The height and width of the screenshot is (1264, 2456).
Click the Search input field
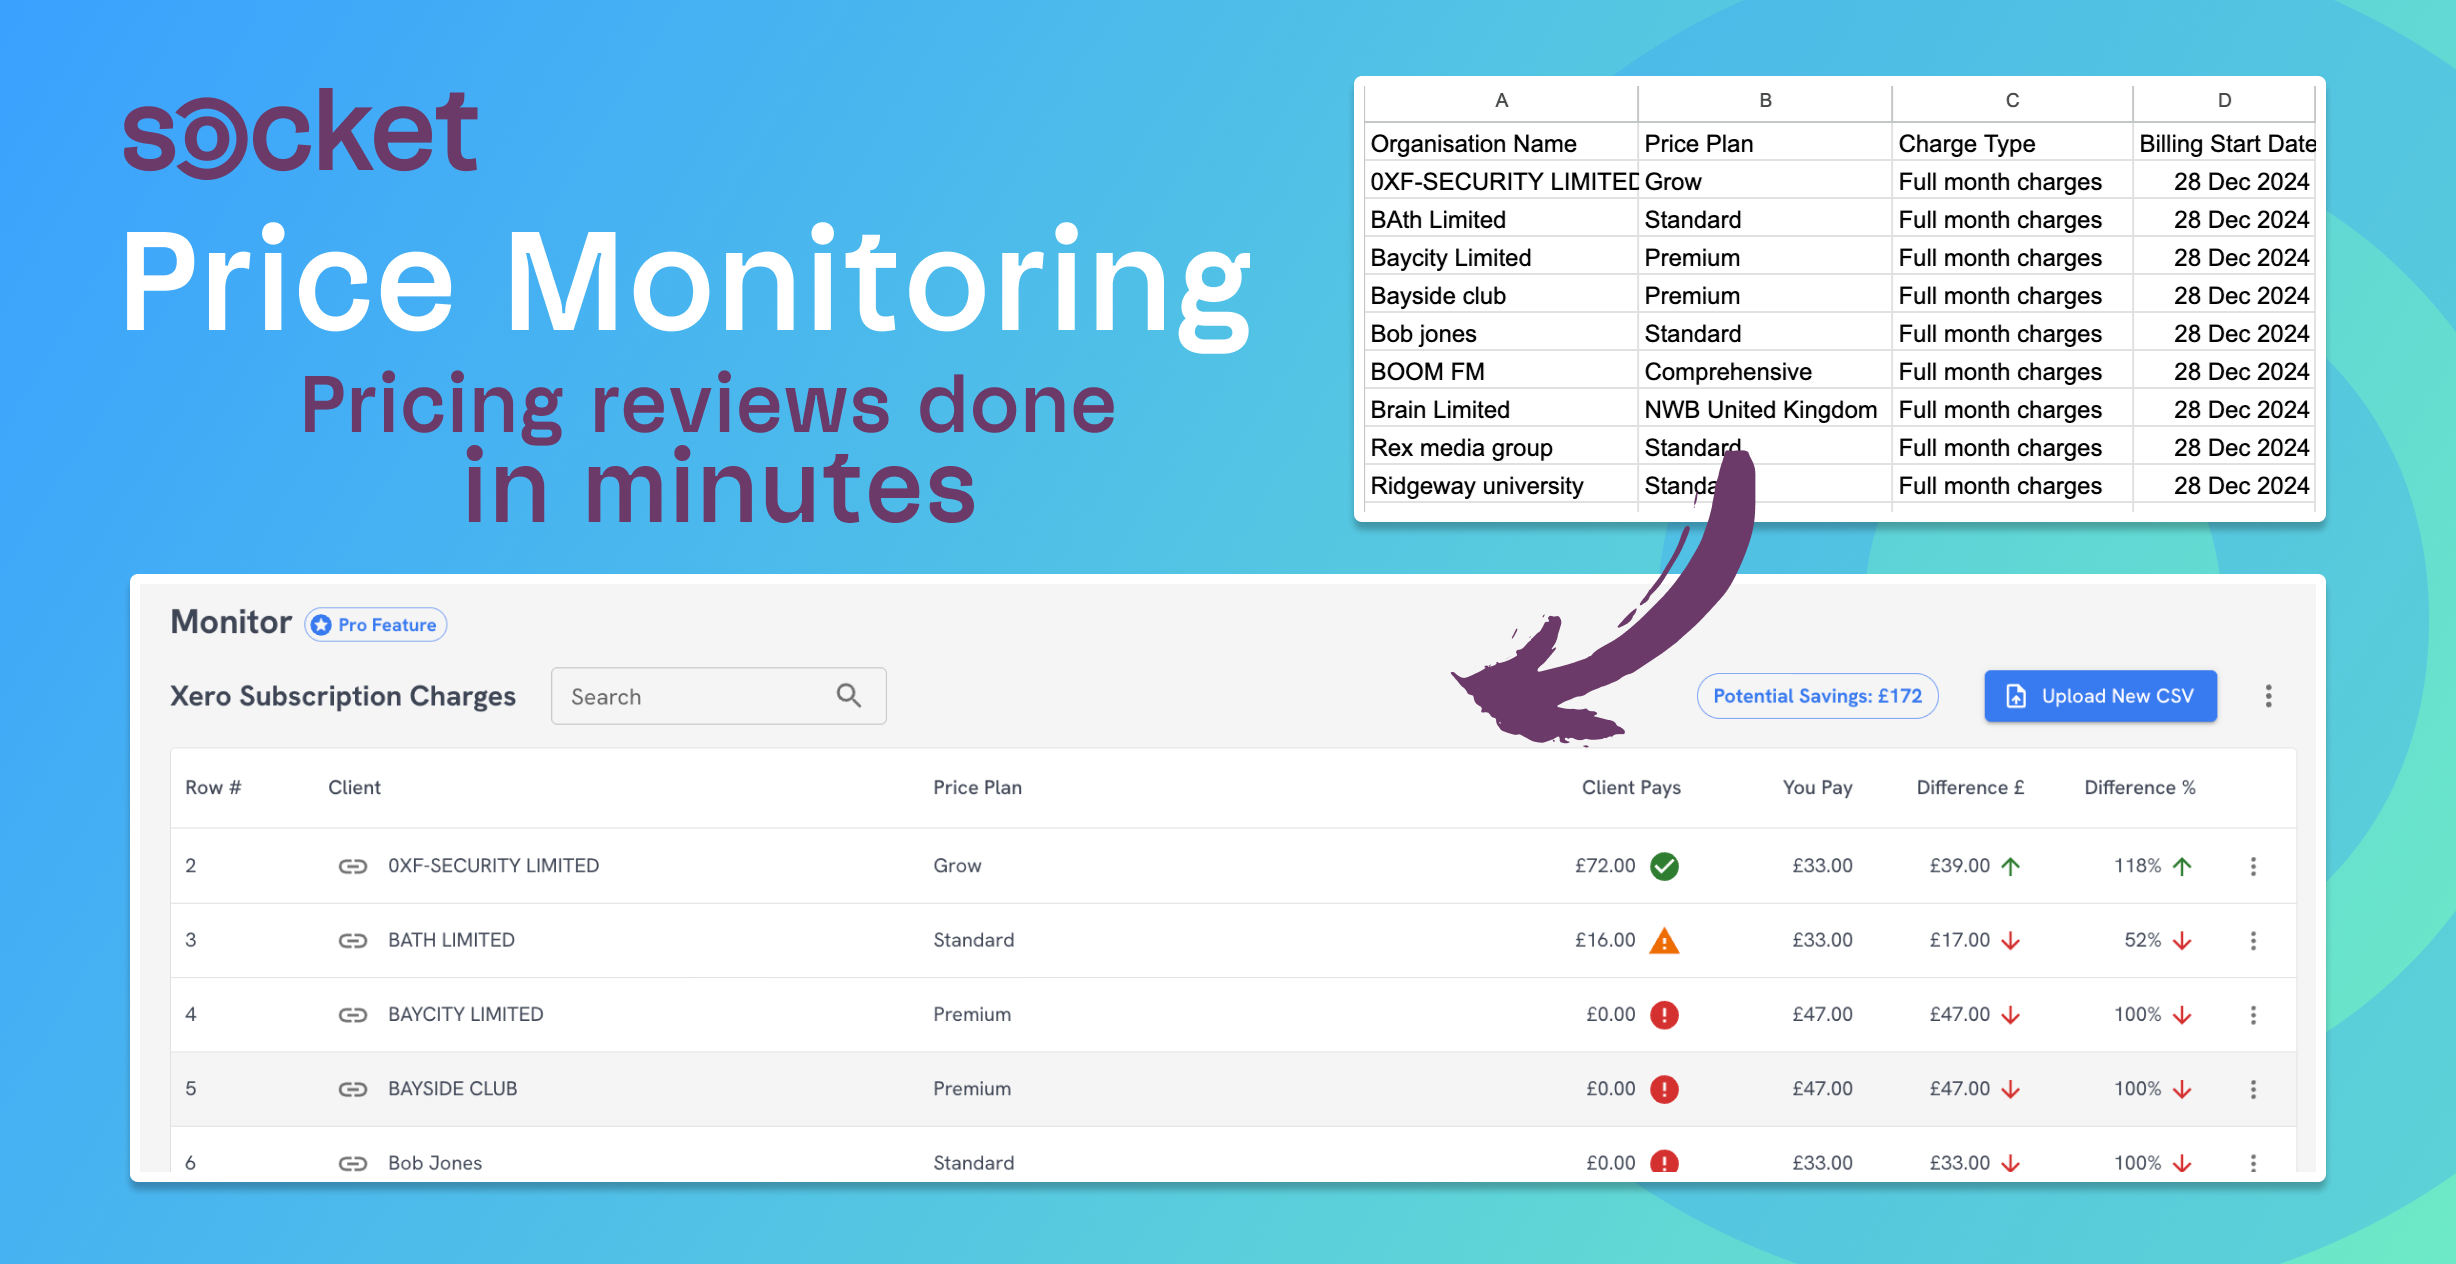coord(718,696)
